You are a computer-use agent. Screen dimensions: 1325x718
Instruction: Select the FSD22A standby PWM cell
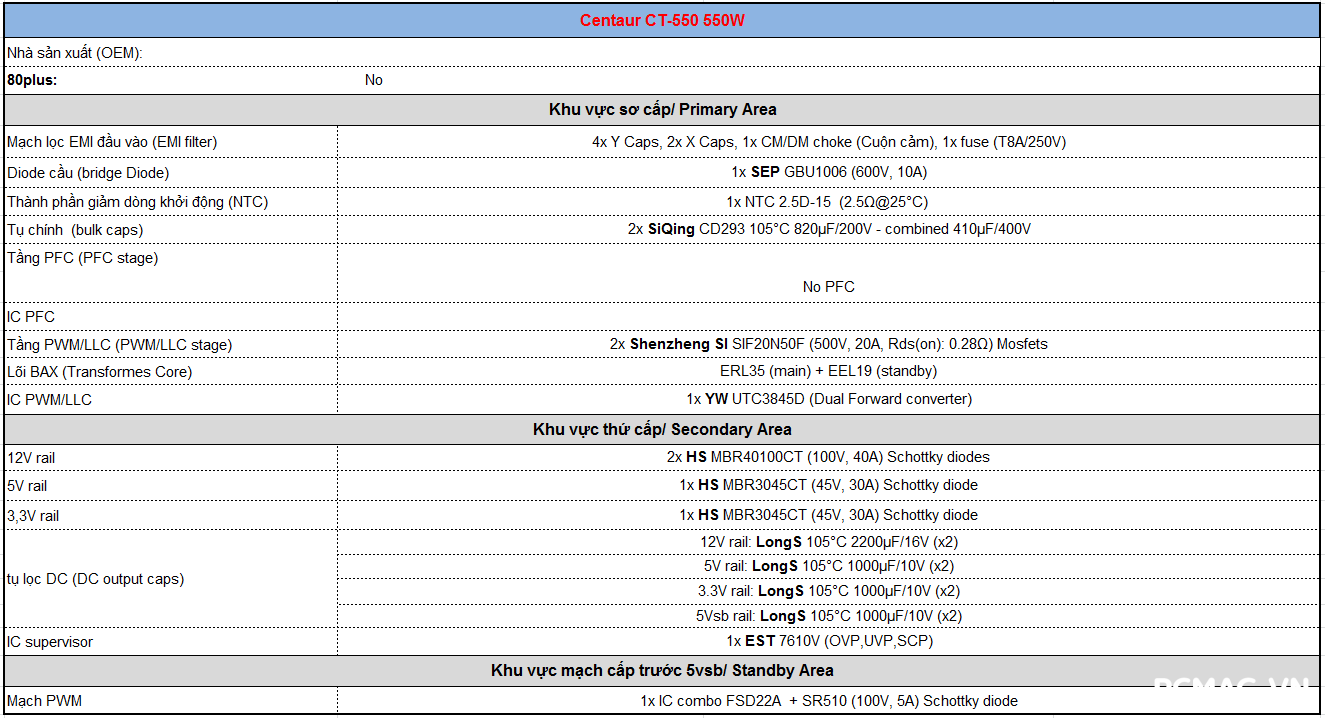[828, 701]
